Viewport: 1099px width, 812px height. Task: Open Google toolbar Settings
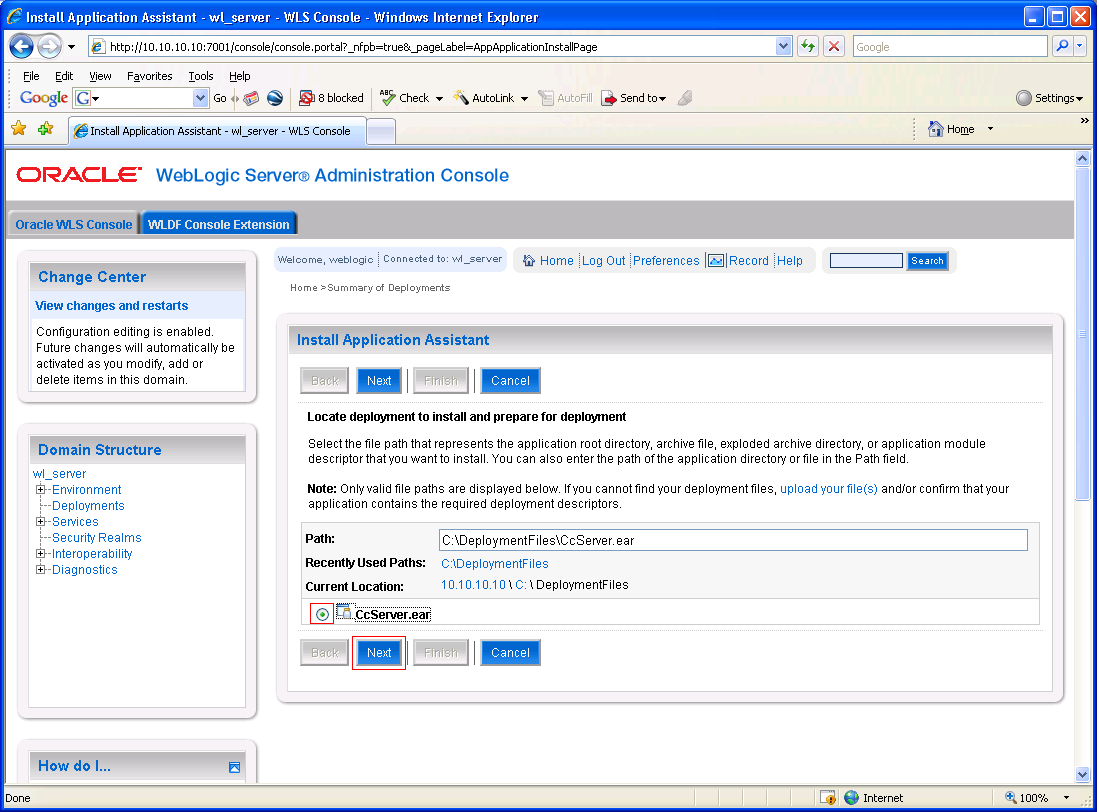pyautogui.click(x=1049, y=98)
